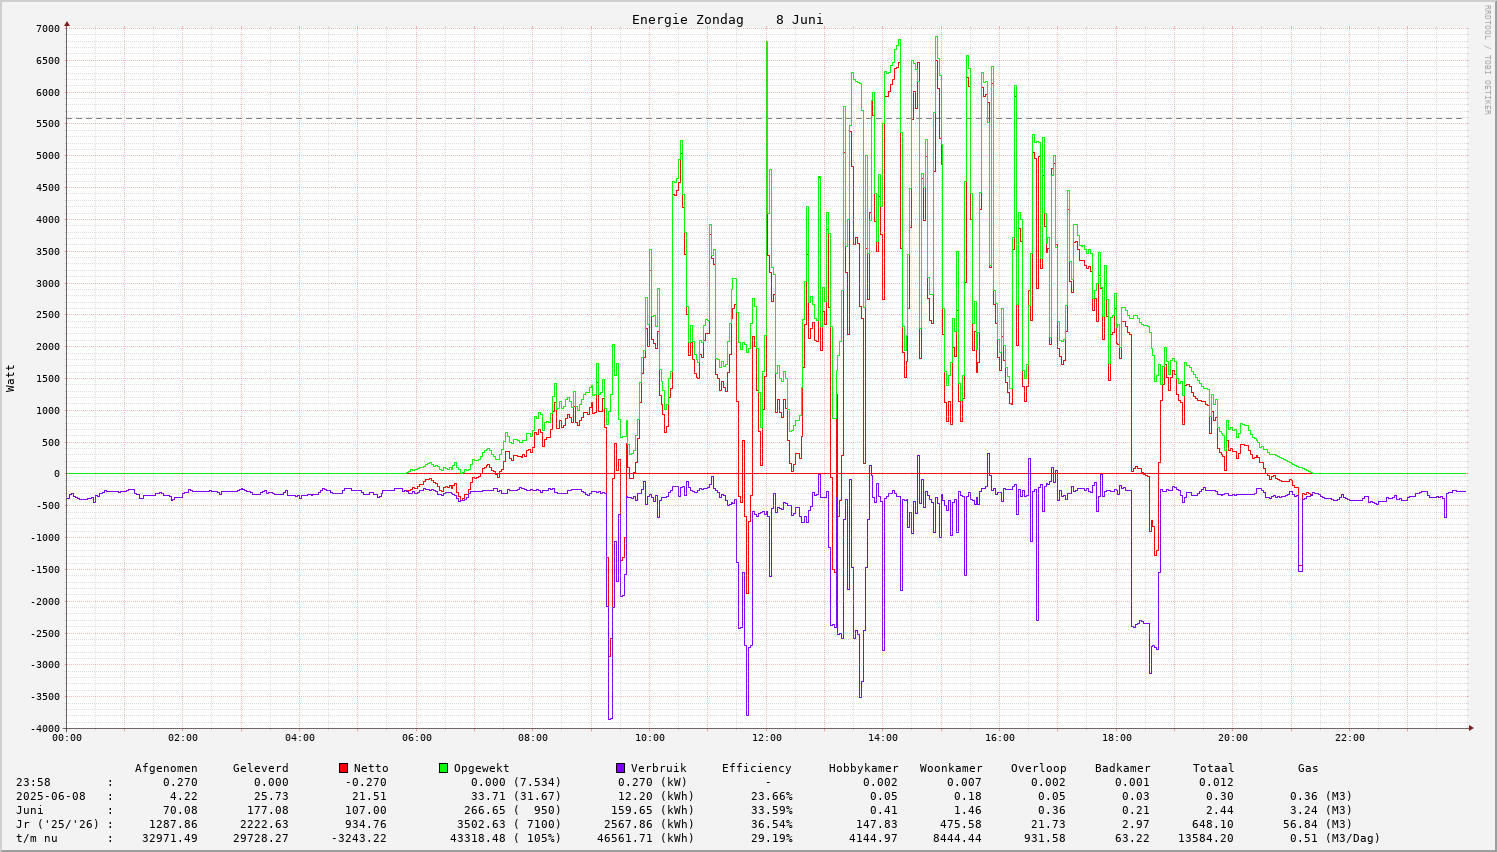Select the 20:00 time axis label
Screen dimensions: 1497x852
click(1232, 738)
